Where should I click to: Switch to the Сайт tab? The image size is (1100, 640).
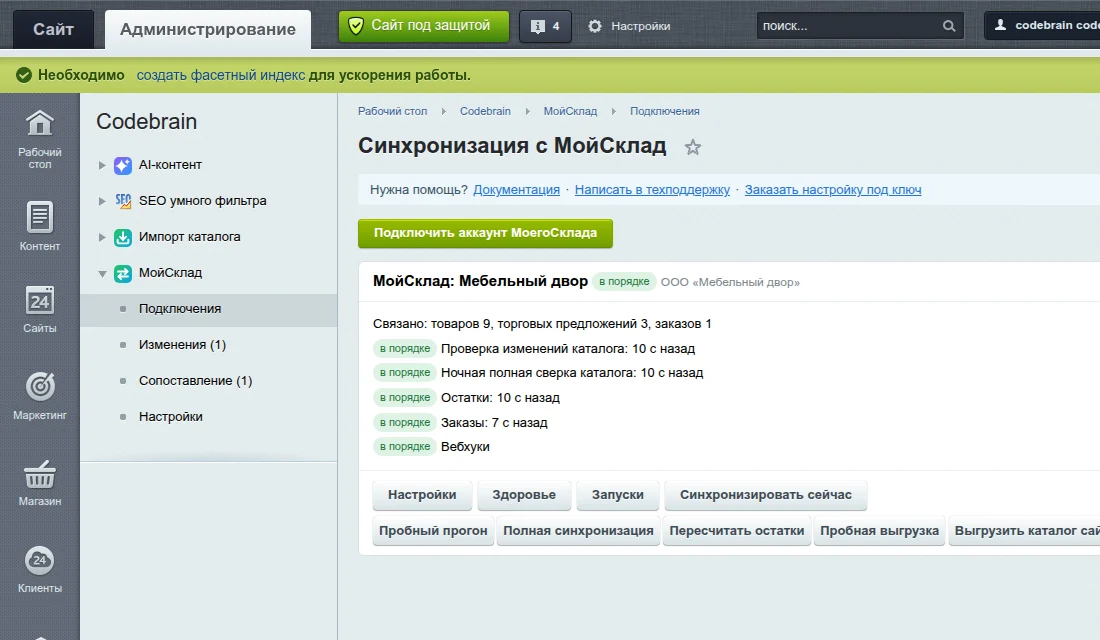pos(53,29)
